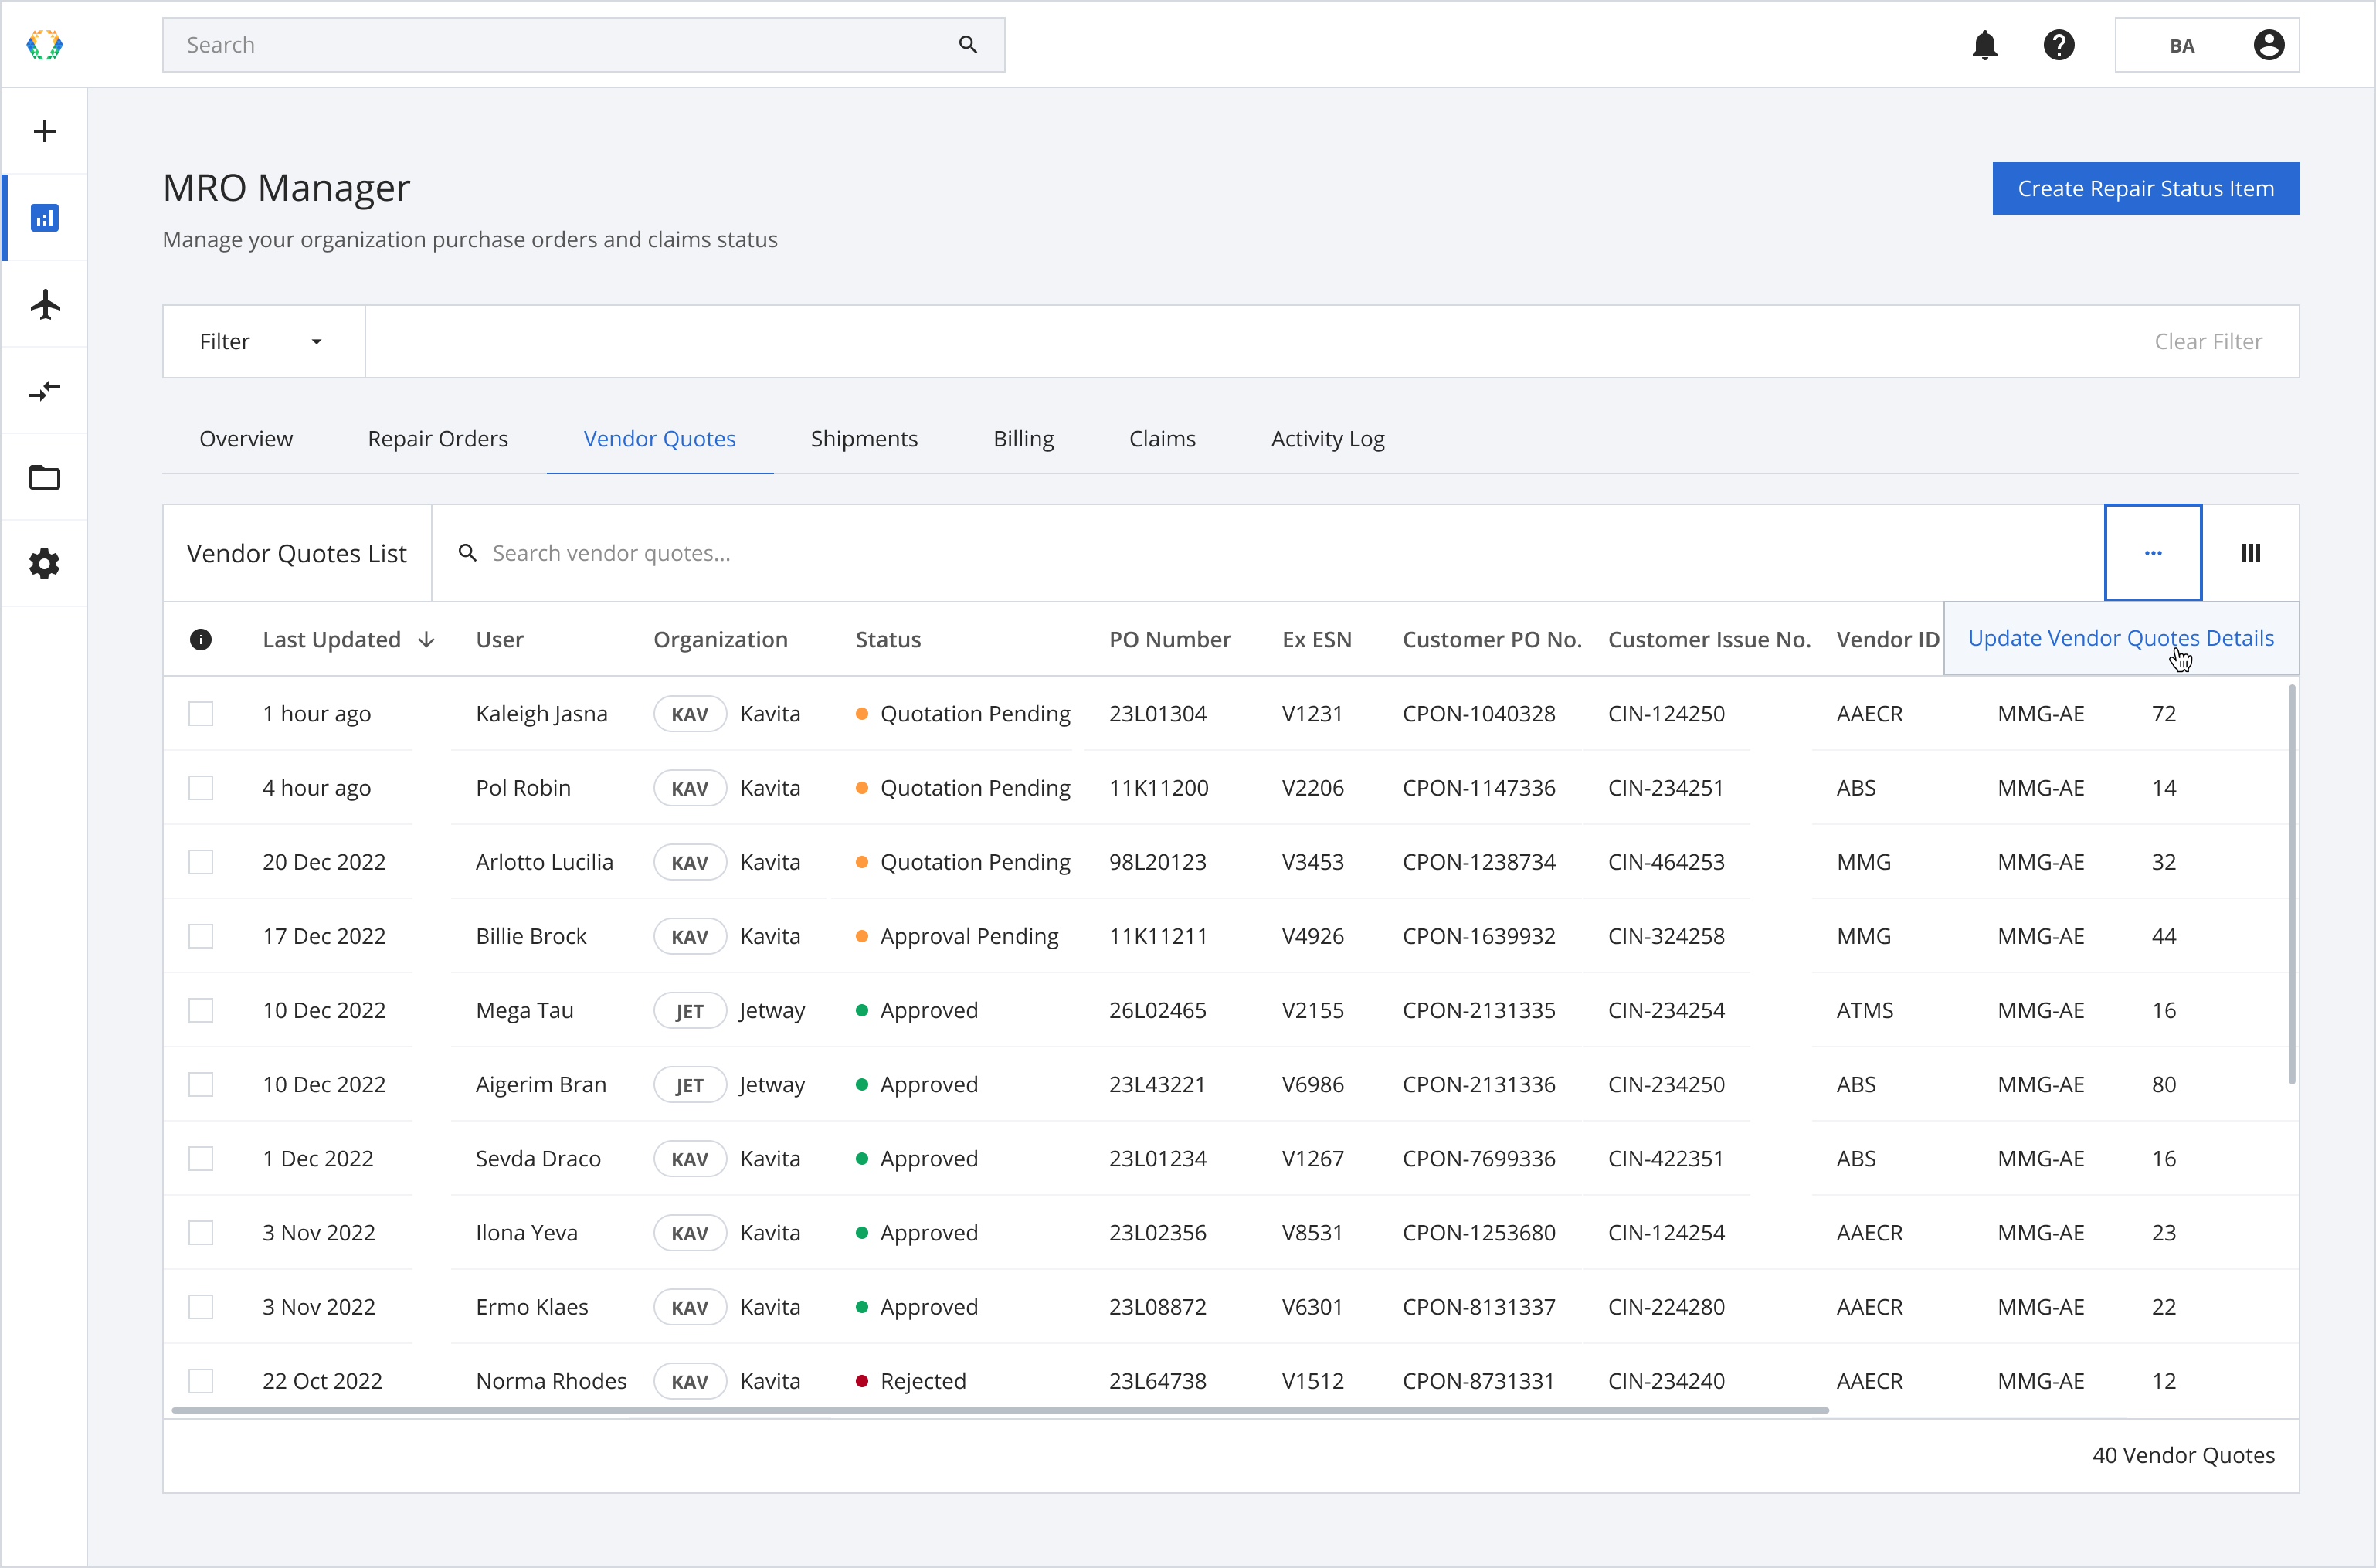Select the checkbox for Kaleigh Jasna row
The image size is (2376, 1568).
pyautogui.click(x=200, y=714)
